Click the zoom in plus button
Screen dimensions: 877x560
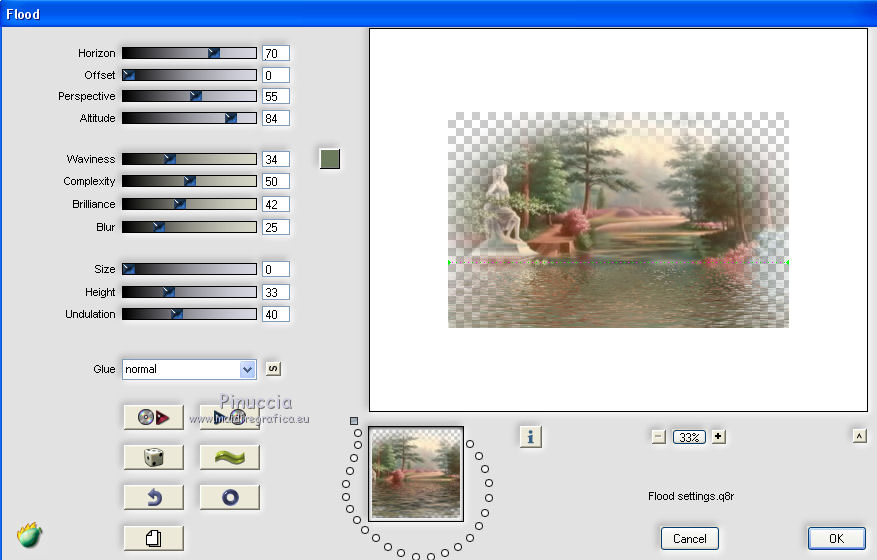[x=718, y=436]
